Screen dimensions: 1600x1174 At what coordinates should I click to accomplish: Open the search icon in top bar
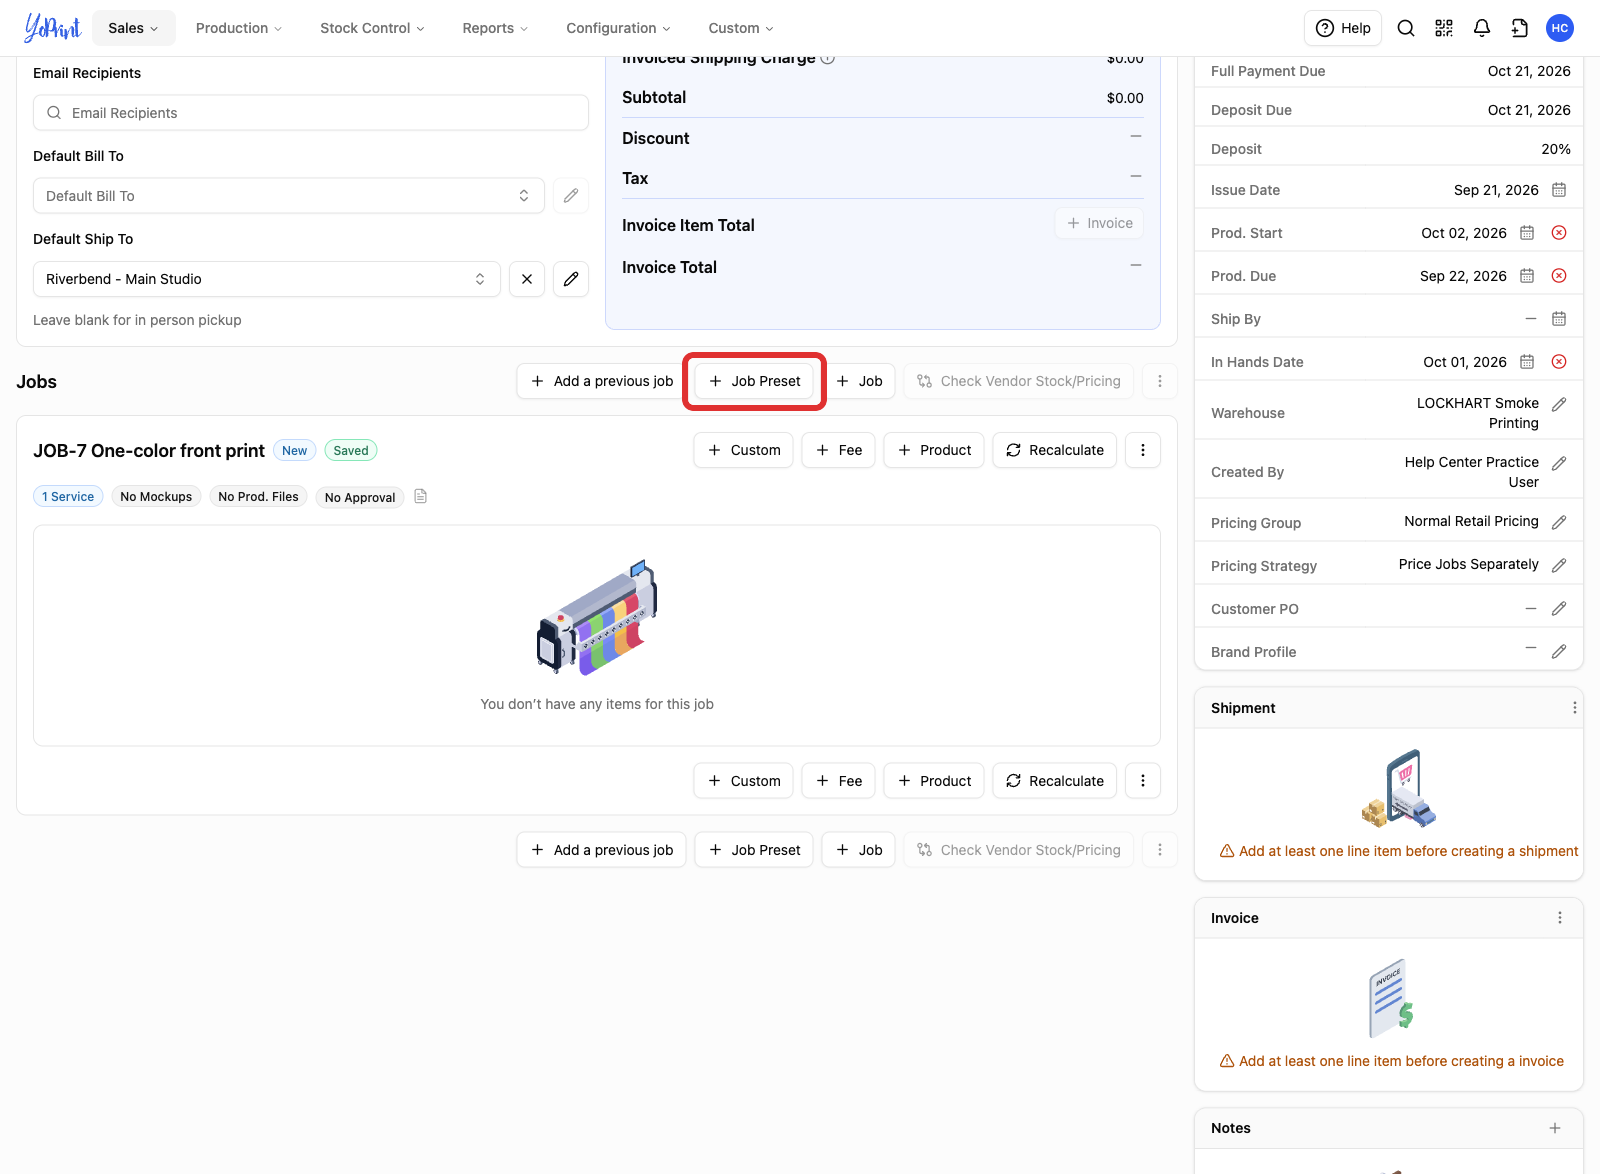pos(1405,28)
